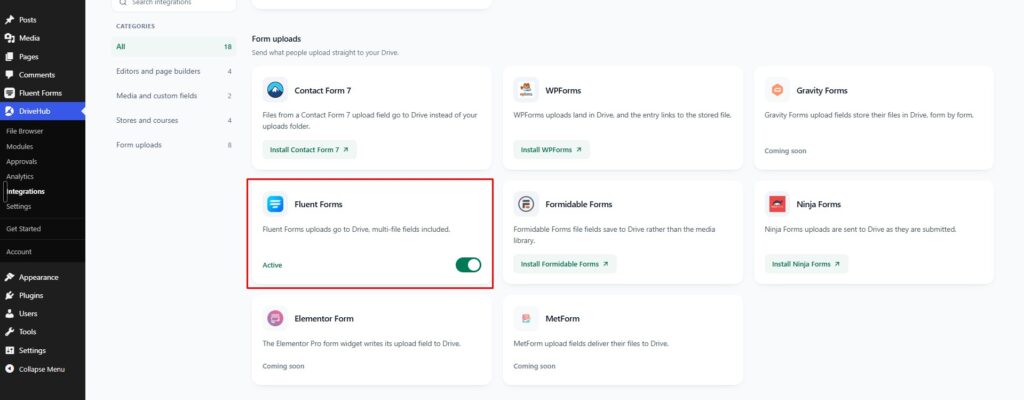Open Fluent Forms in the sidebar
Viewport: 1024px width, 400px height.
click(x=42, y=93)
